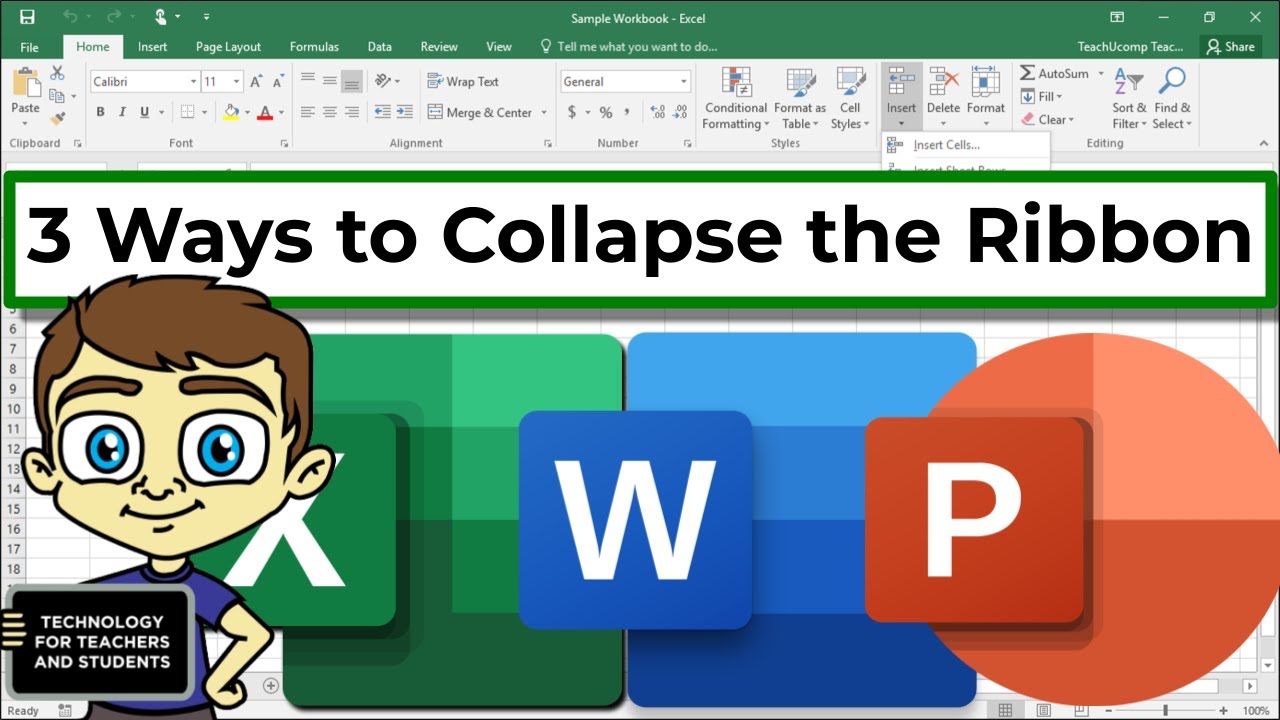The height and width of the screenshot is (720, 1280).
Task: Click the Copy icon
Action: [x=57, y=96]
